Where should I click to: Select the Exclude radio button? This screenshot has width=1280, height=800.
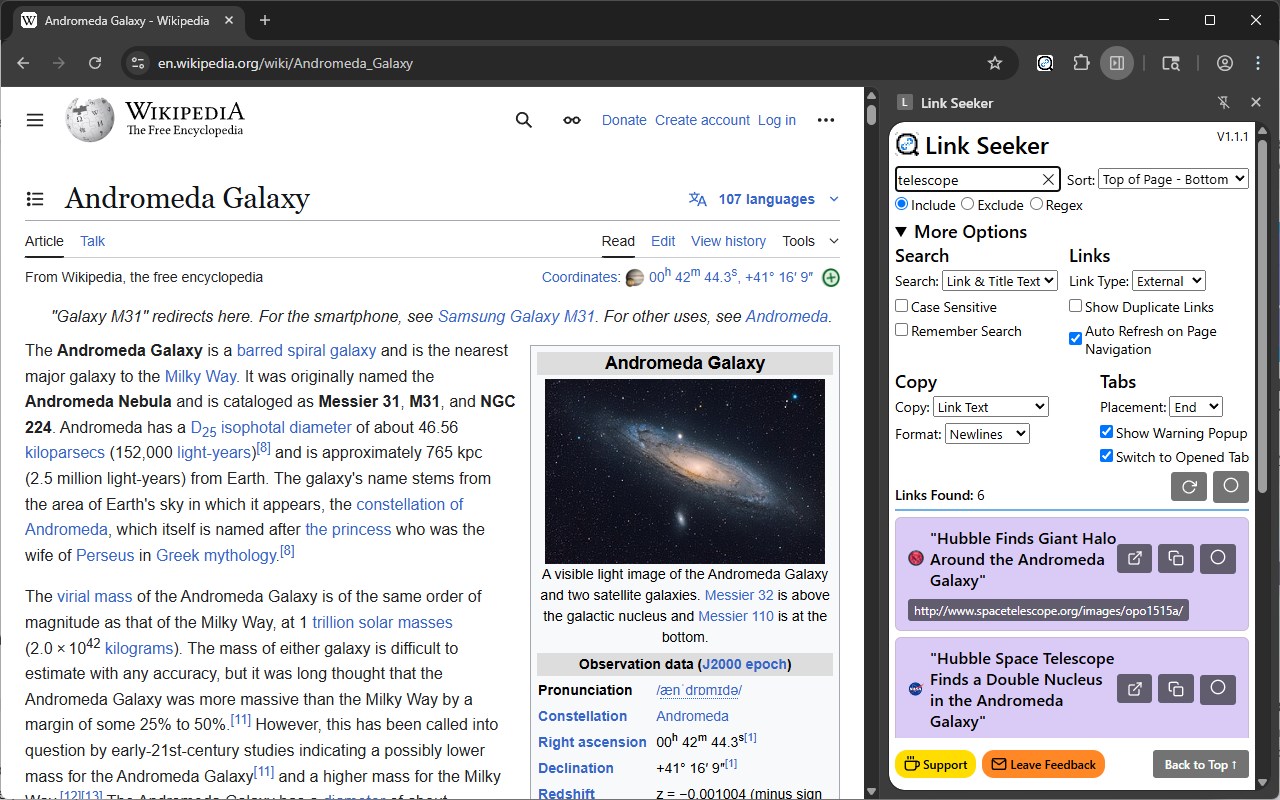pos(967,204)
